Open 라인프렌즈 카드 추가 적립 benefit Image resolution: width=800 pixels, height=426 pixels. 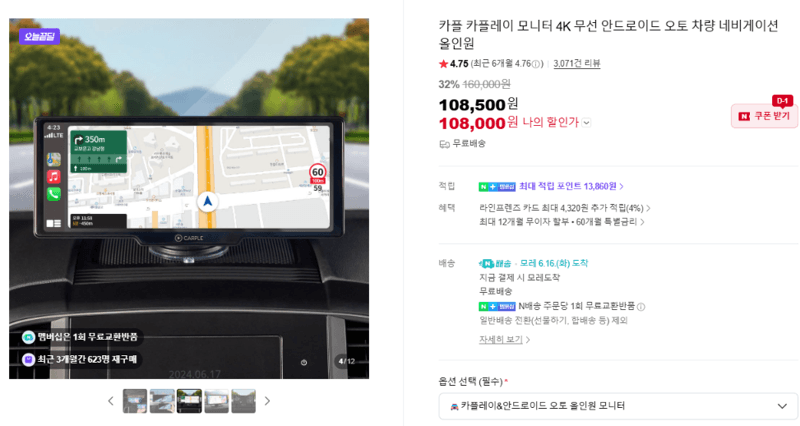pyautogui.click(x=564, y=208)
